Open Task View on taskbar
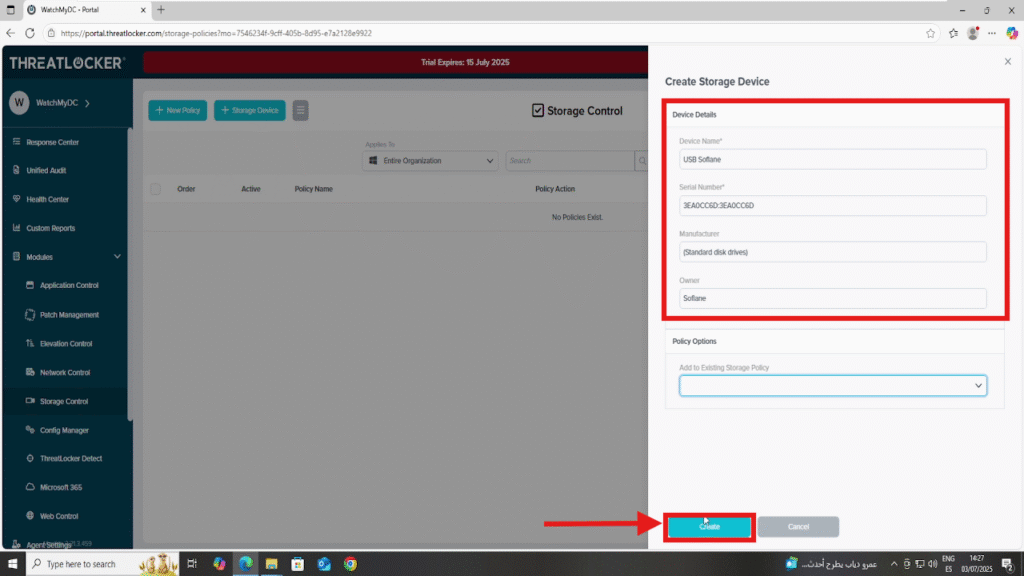1024x576 pixels. [x=192, y=564]
